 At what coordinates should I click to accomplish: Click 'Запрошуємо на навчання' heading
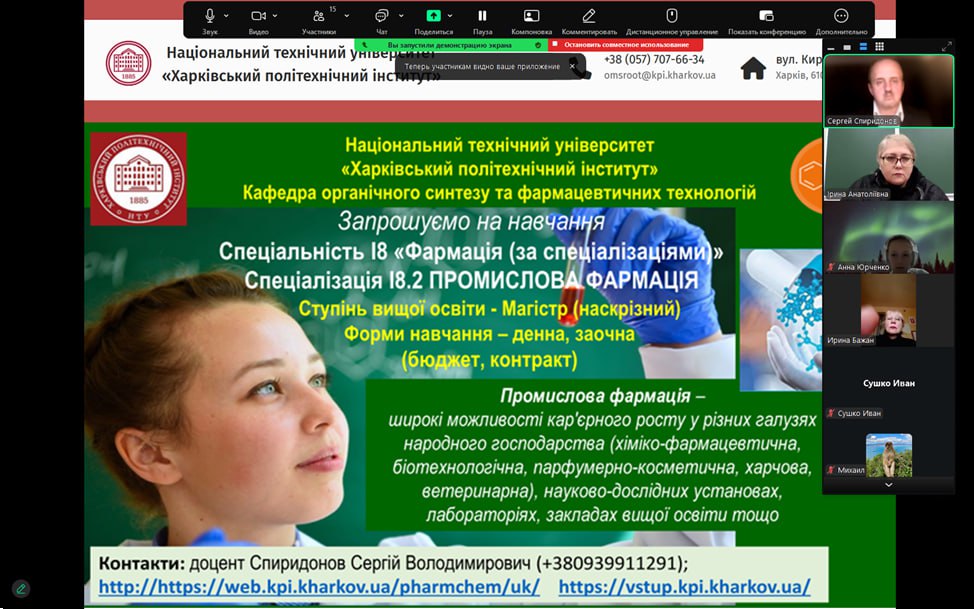point(471,221)
